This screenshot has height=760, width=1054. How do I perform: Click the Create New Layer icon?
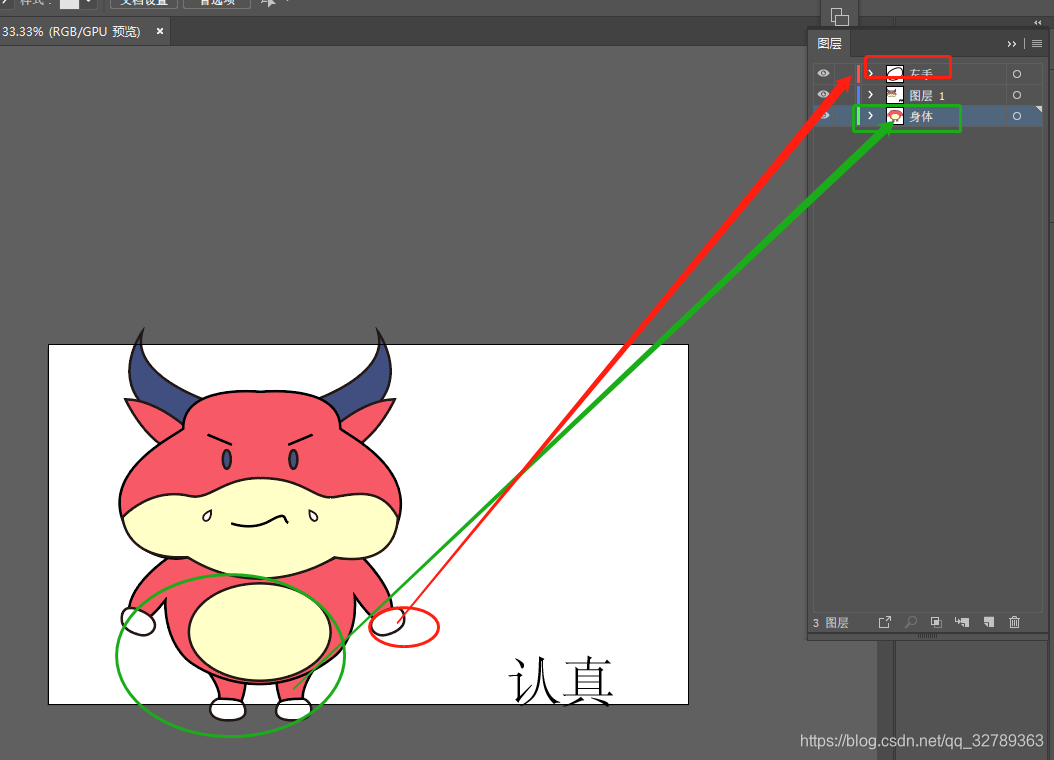click(x=989, y=622)
